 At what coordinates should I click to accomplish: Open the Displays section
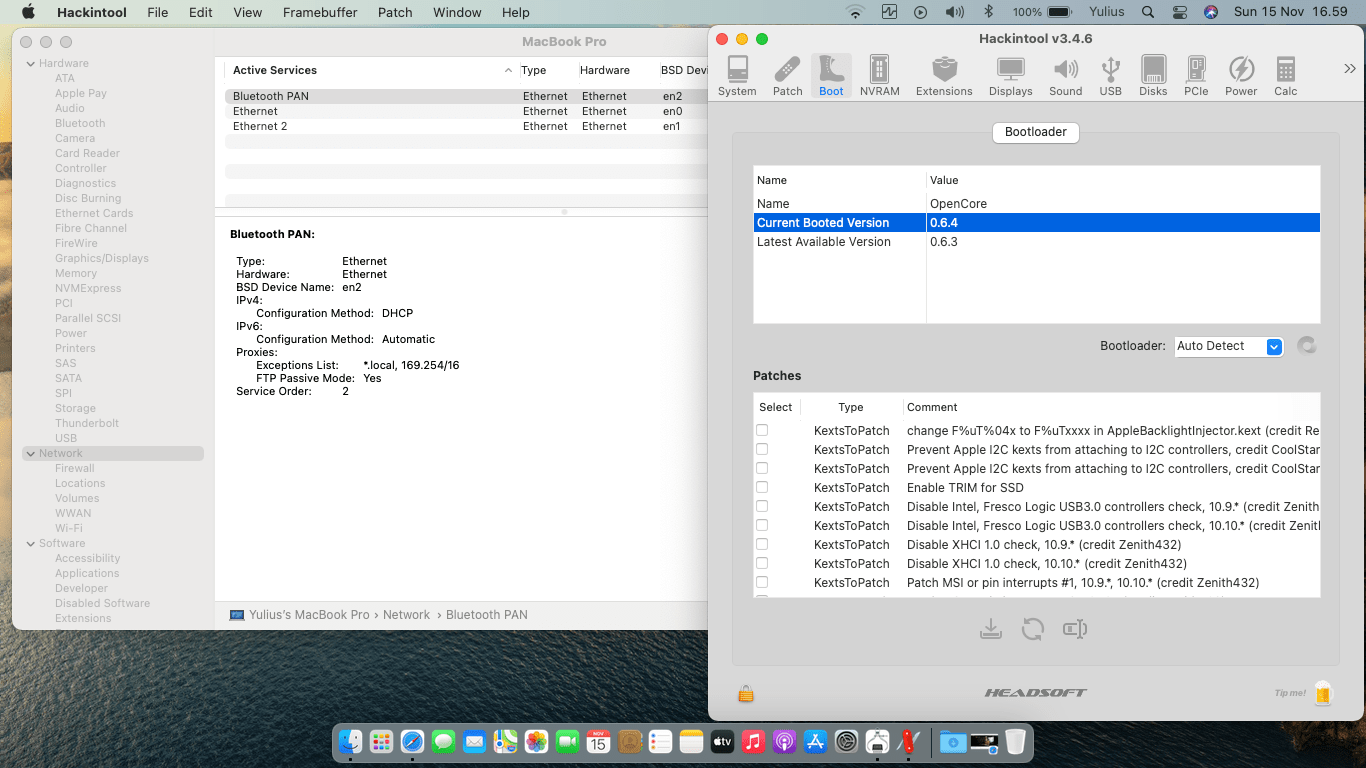[x=1010, y=76]
